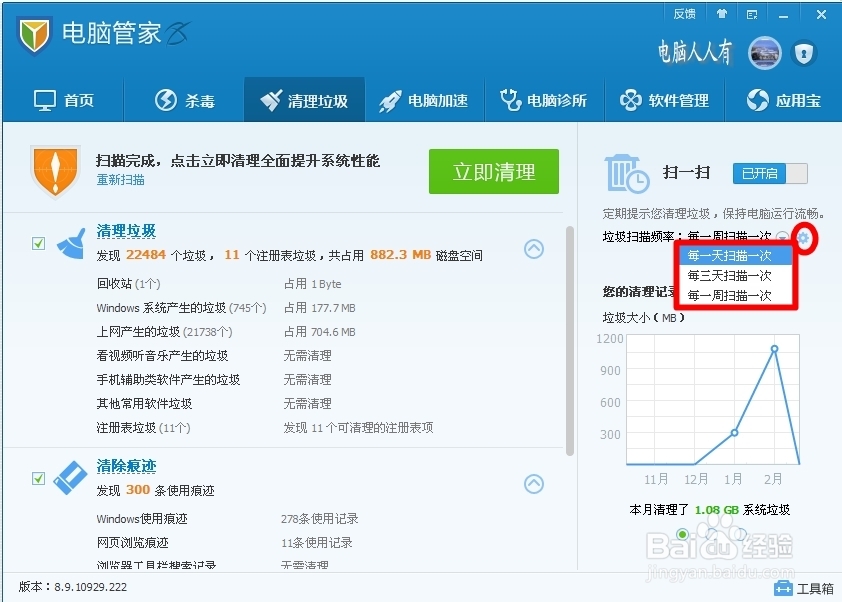Switch to the 杀毒 tab
842x602 pixels.
coord(185,100)
